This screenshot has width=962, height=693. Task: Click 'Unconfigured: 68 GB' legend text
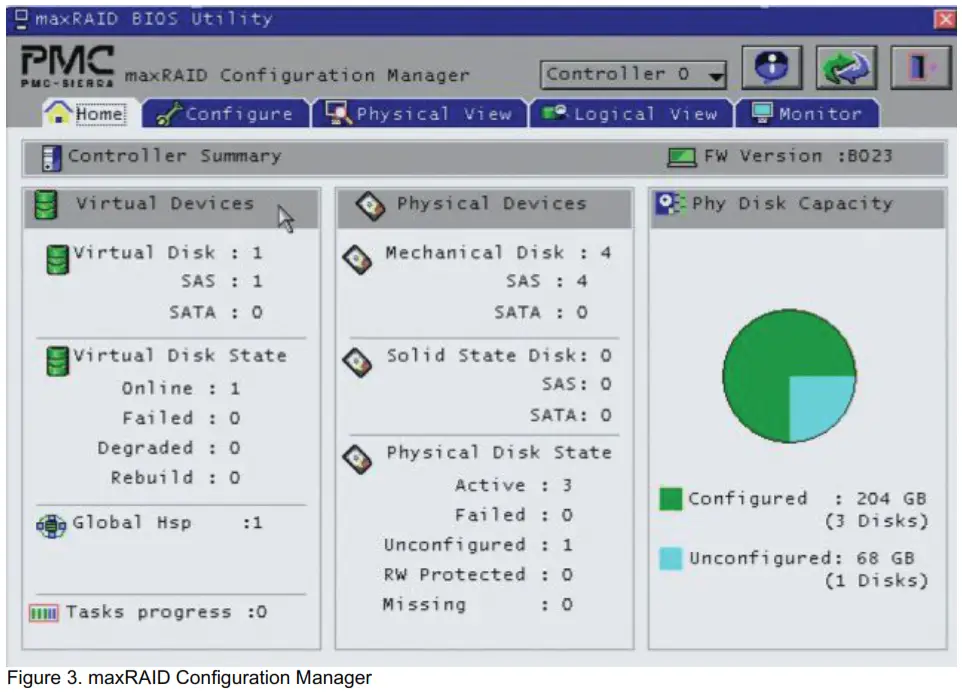801,558
